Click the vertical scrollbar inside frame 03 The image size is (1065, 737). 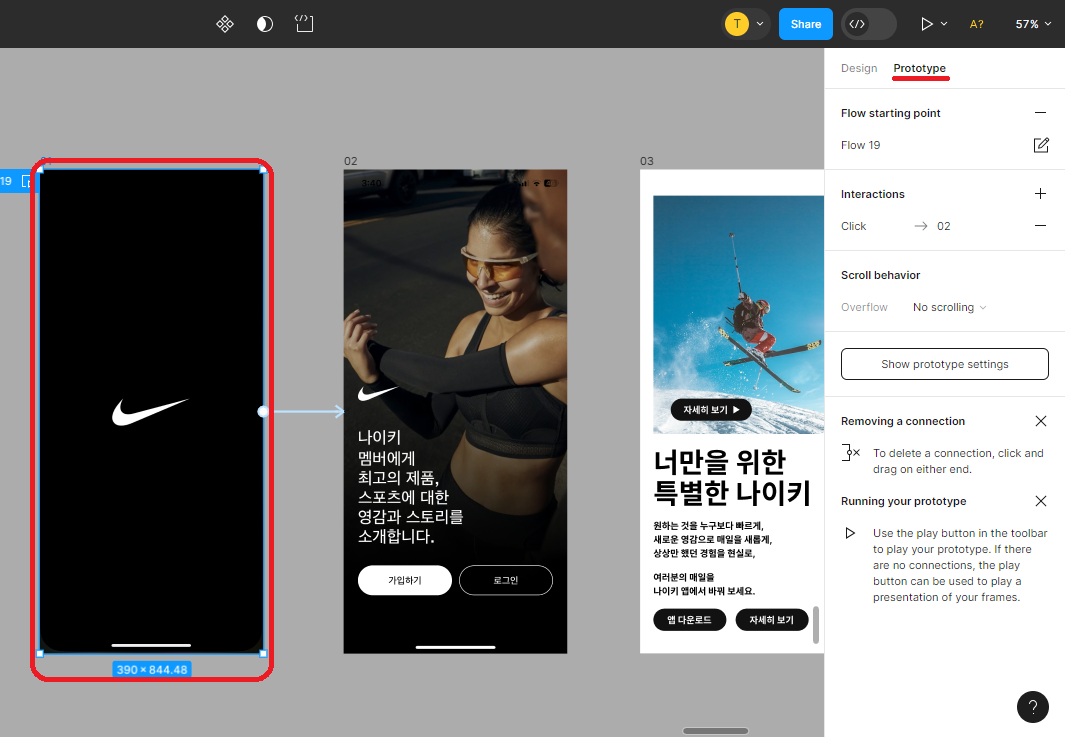(x=816, y=624)
